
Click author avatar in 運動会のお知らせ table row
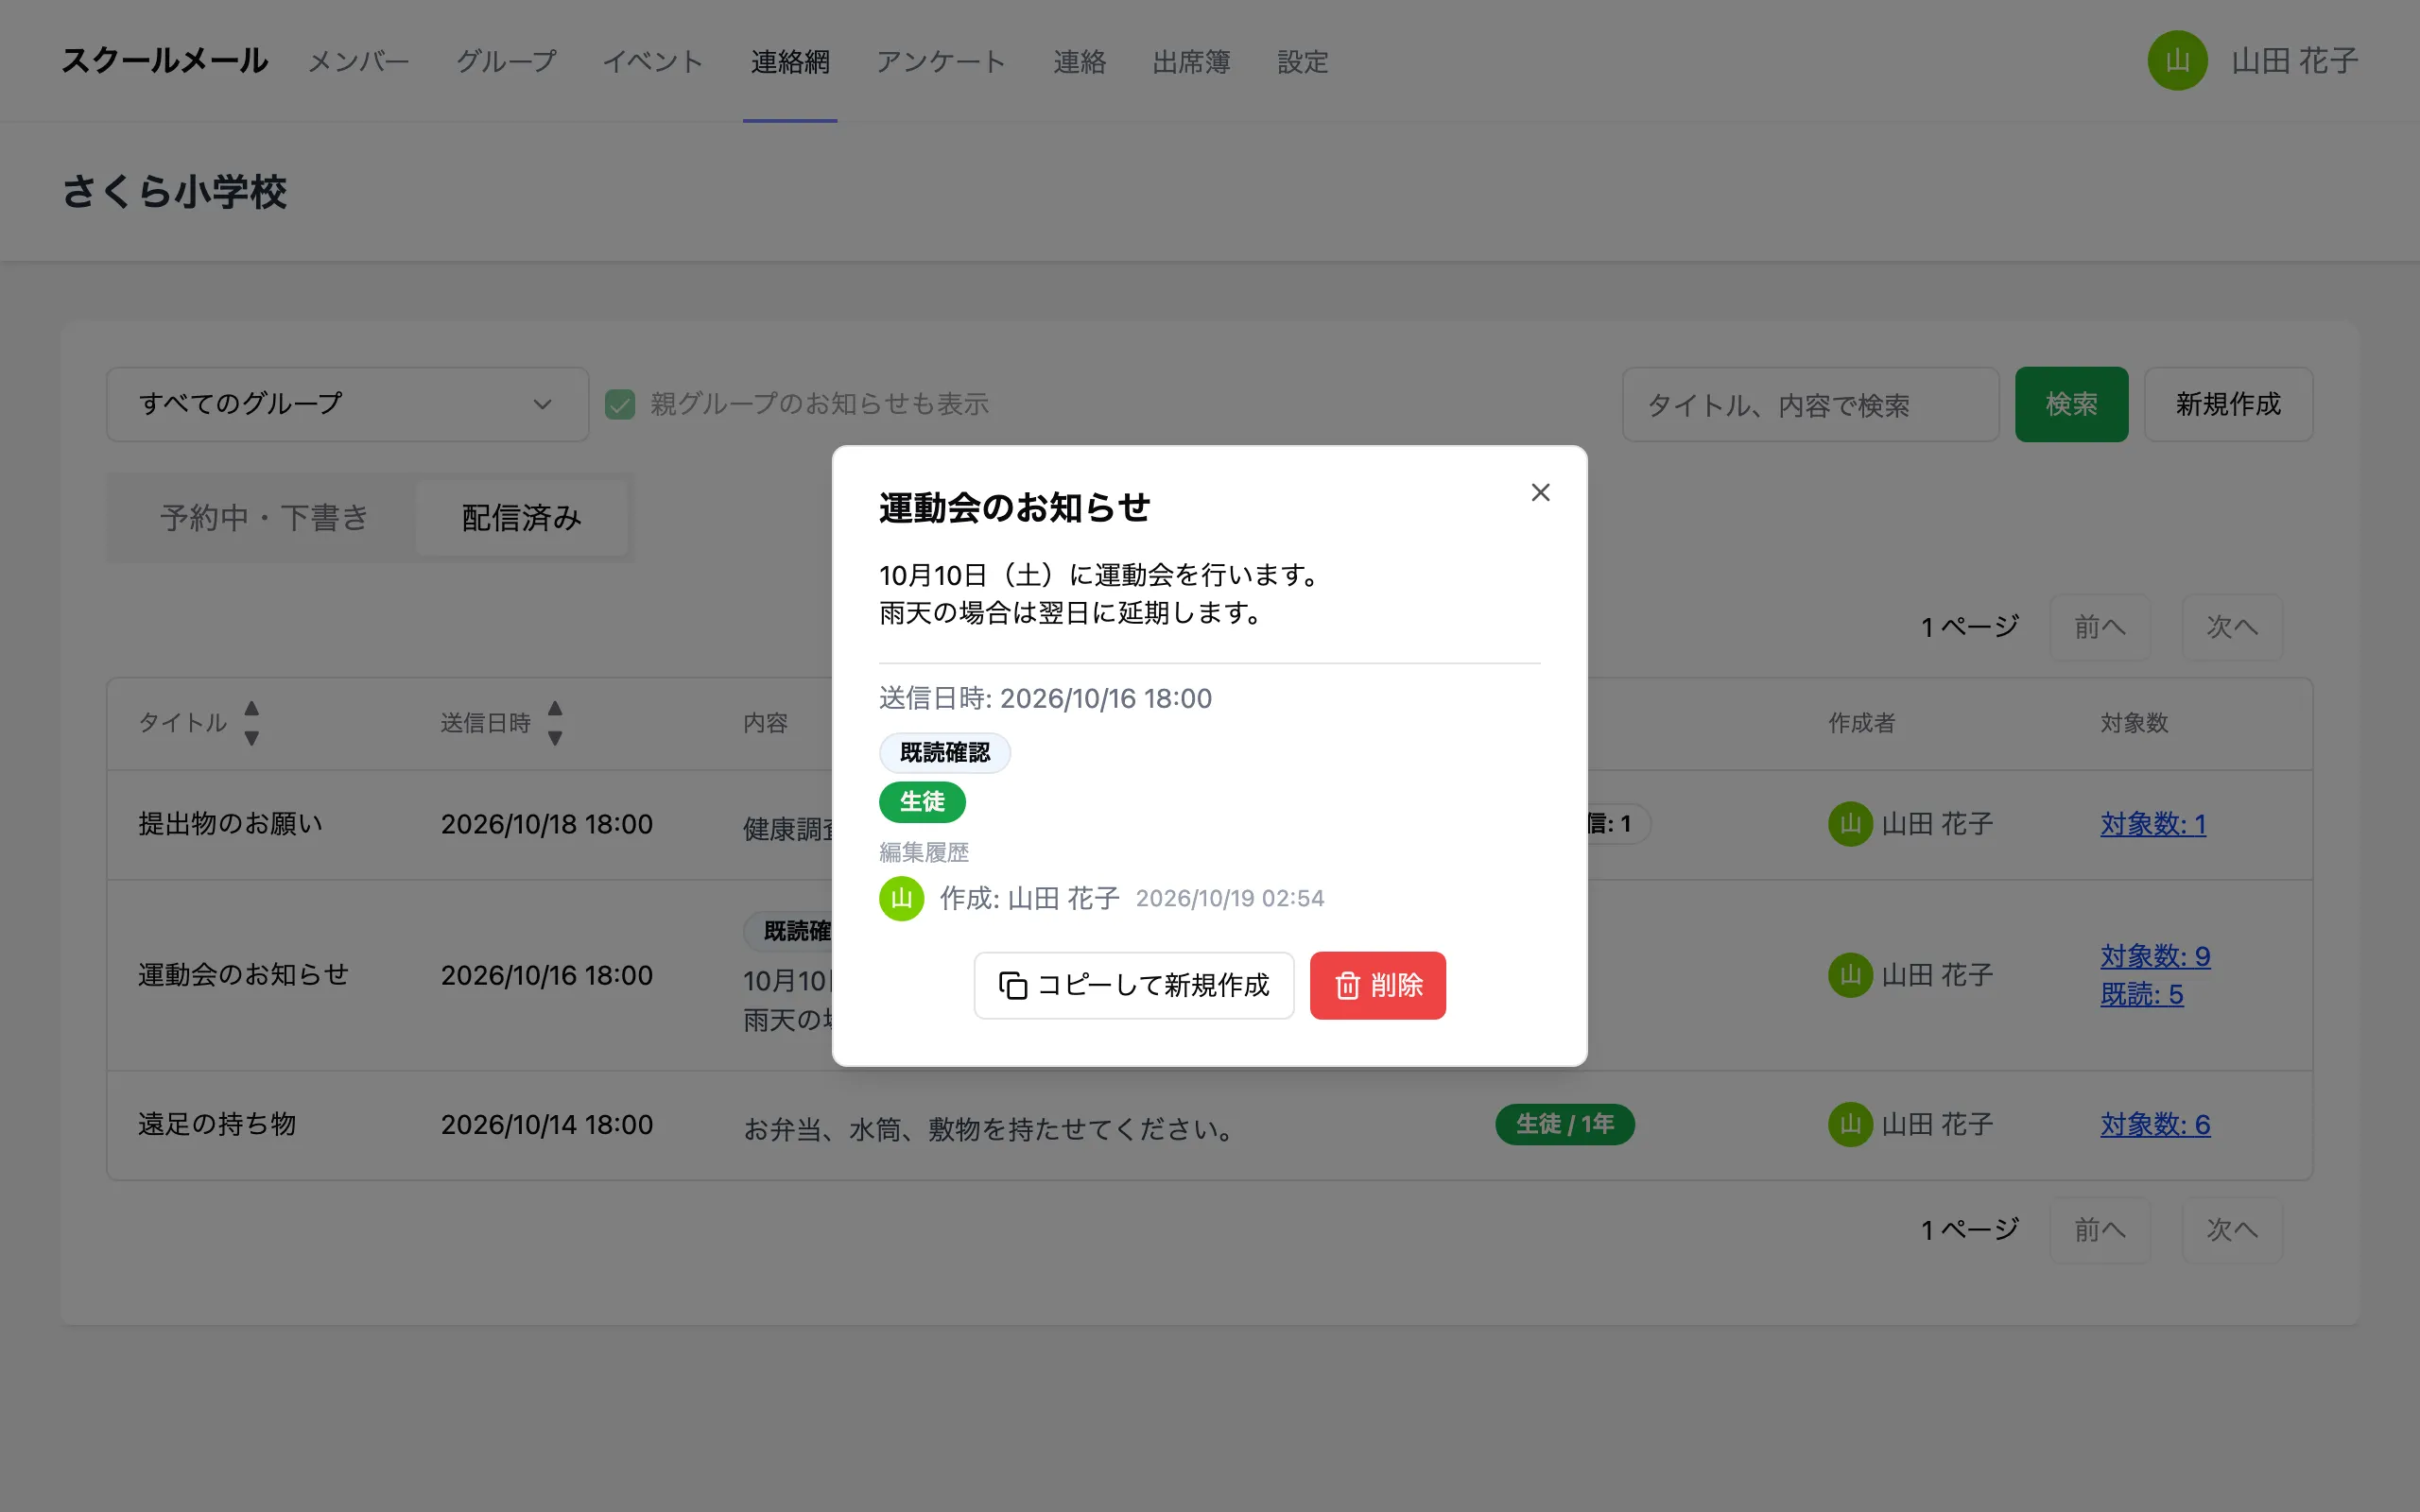coord(1850,975)
